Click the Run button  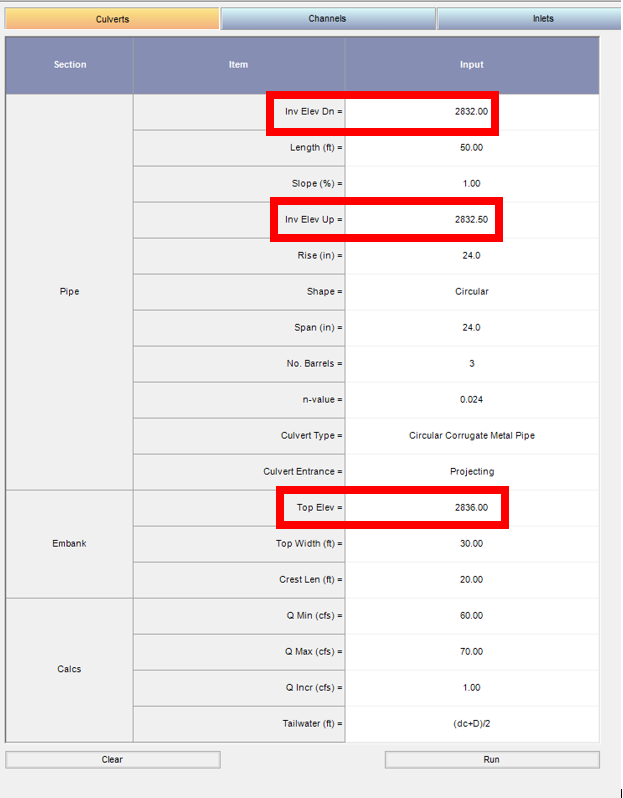tap(491, 760)
